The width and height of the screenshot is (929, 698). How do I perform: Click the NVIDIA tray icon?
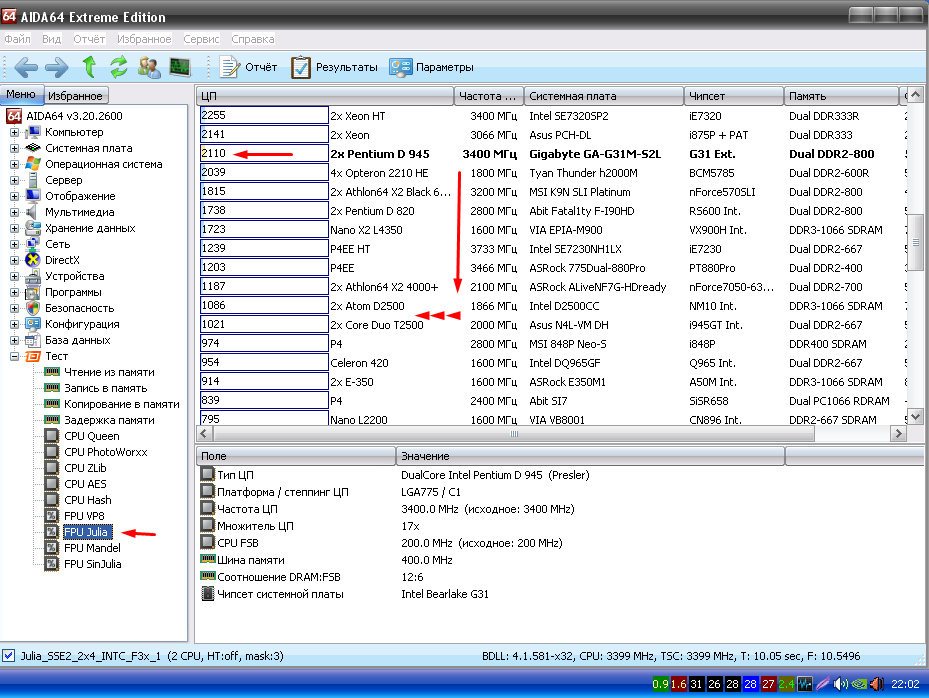(858, 684)
